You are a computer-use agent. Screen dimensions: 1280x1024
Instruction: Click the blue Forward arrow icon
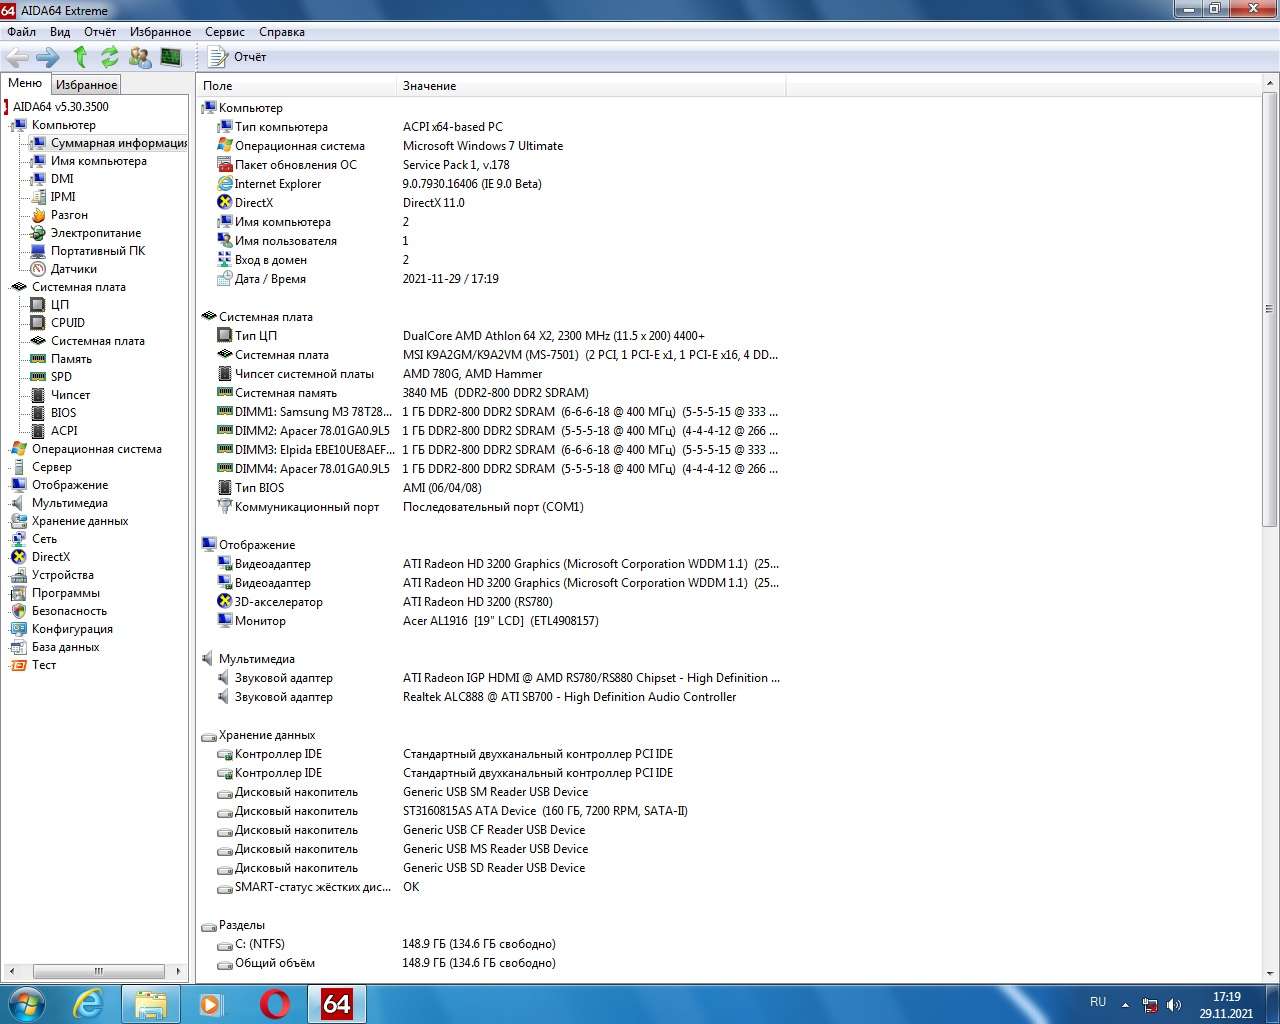[48, 57]
